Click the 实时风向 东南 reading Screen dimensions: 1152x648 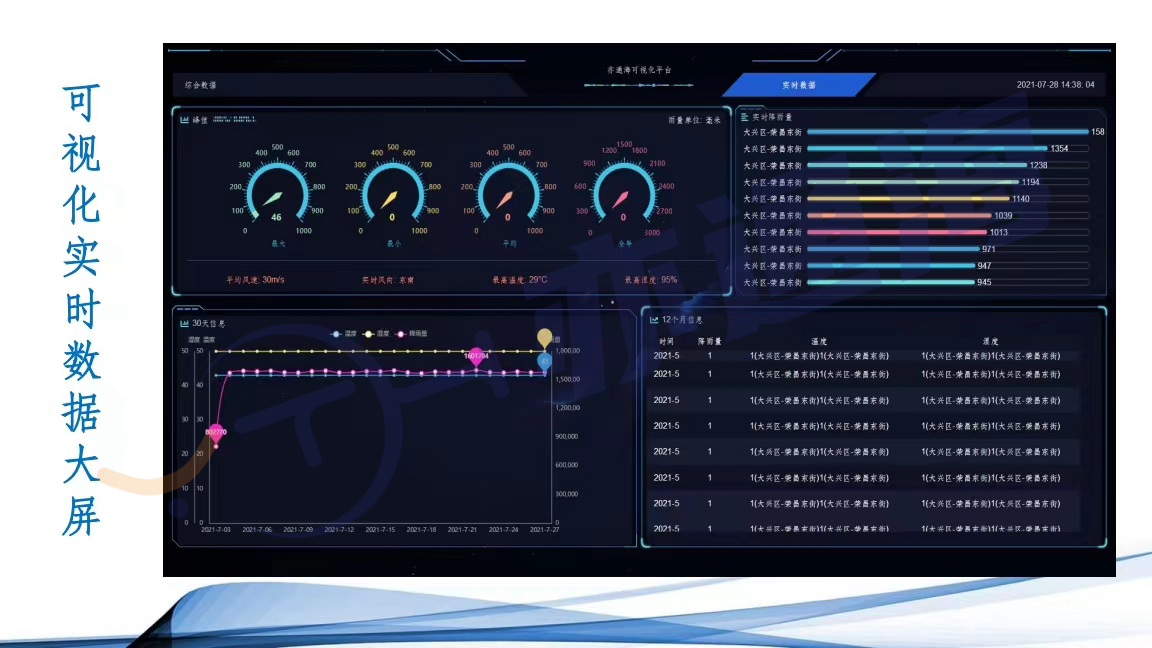[387, 280]
